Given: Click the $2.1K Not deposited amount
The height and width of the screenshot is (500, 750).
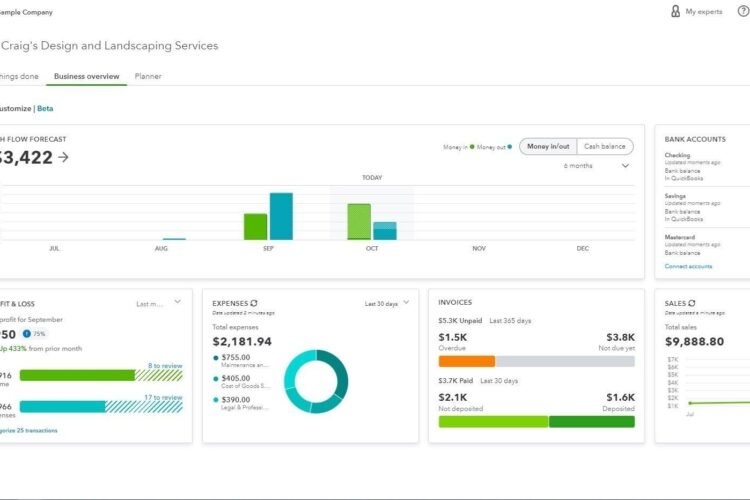Looking at the screenshot, I should (452, 398).
